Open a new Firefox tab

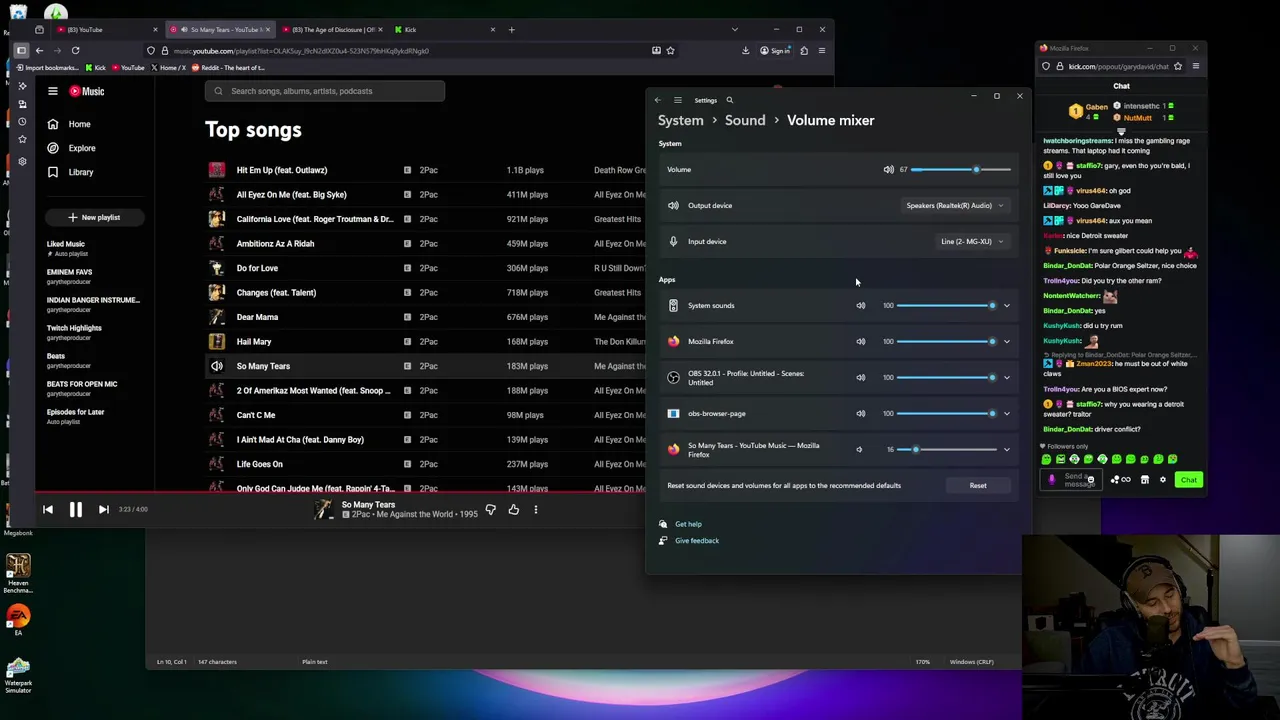(511, 29)
